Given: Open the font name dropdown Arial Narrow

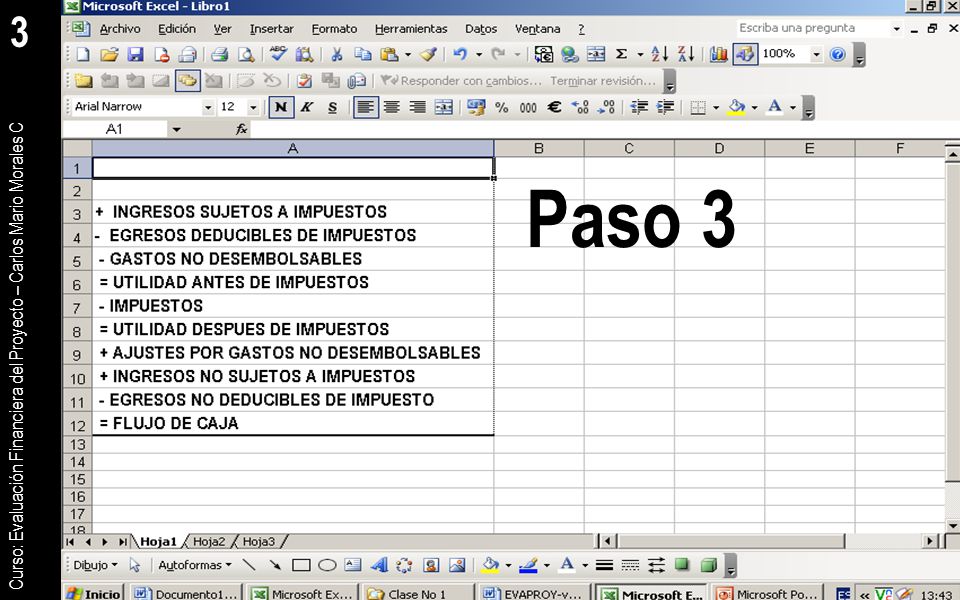Looking at the screenshot, I should [x=208, y=108].
